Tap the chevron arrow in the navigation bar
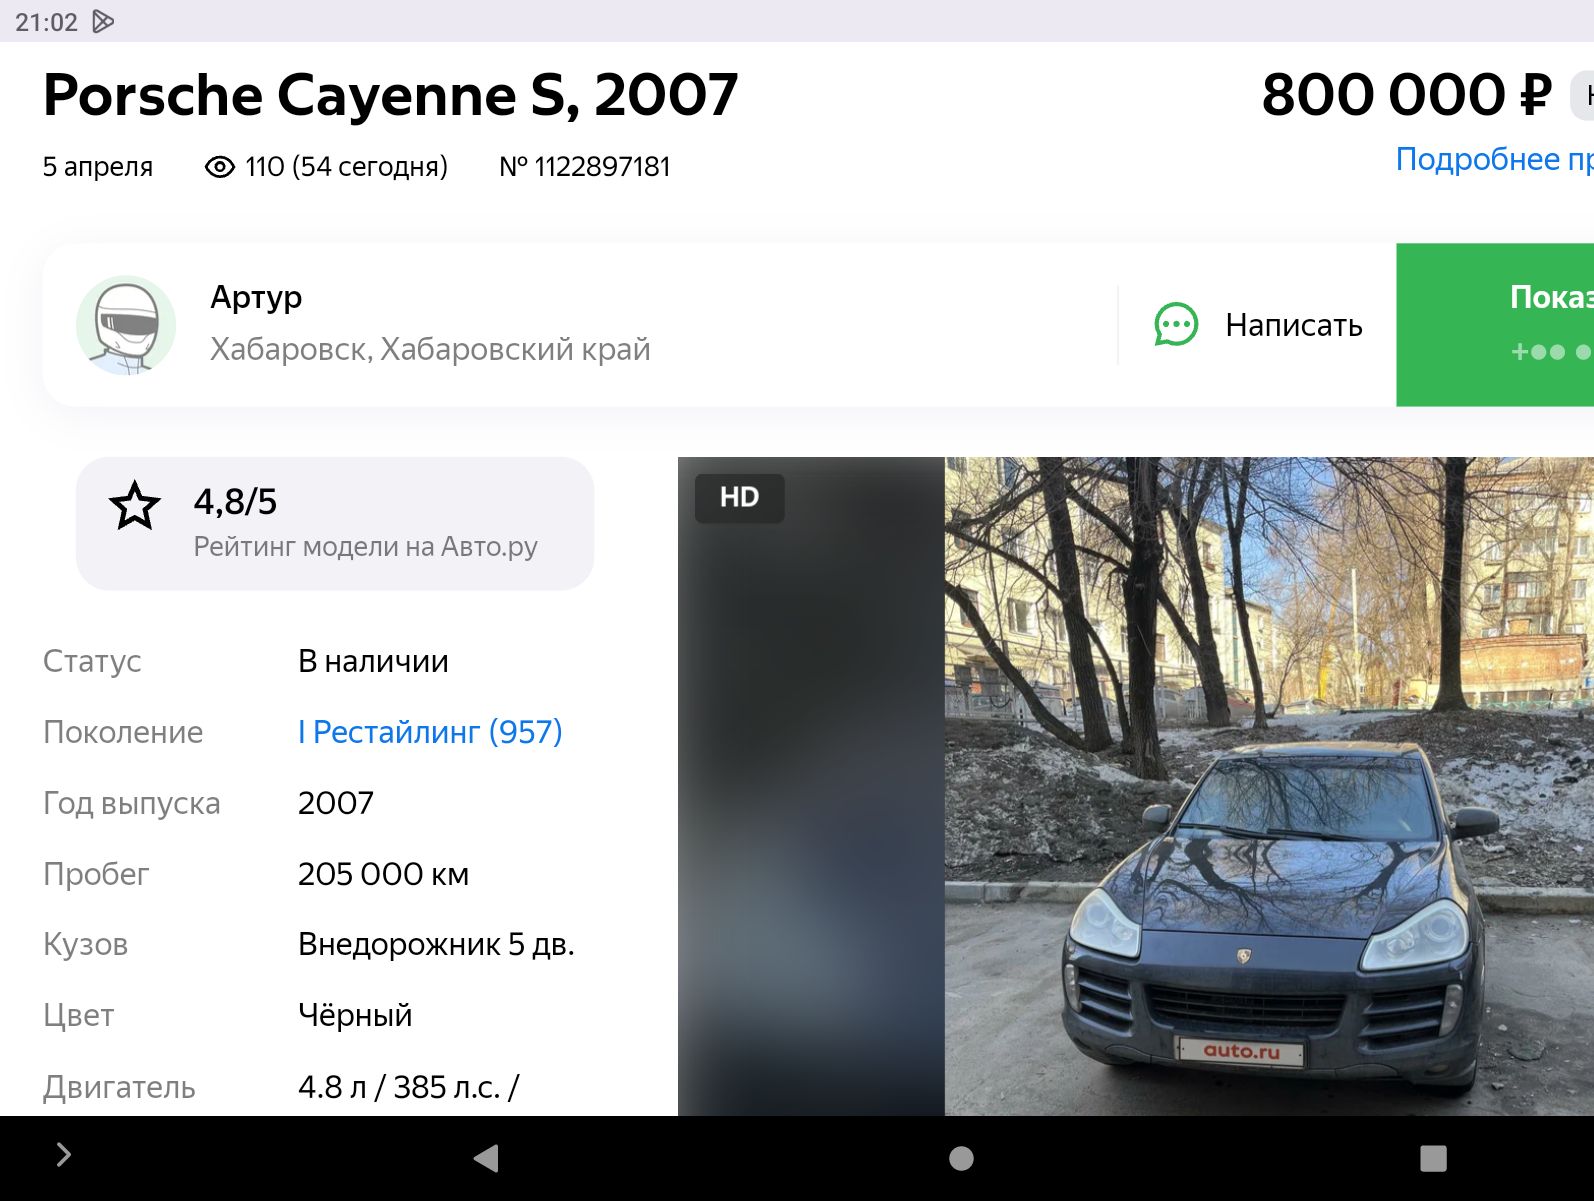The height and width of the screenshot is (1201, 1594). (x=63, y=1155)
